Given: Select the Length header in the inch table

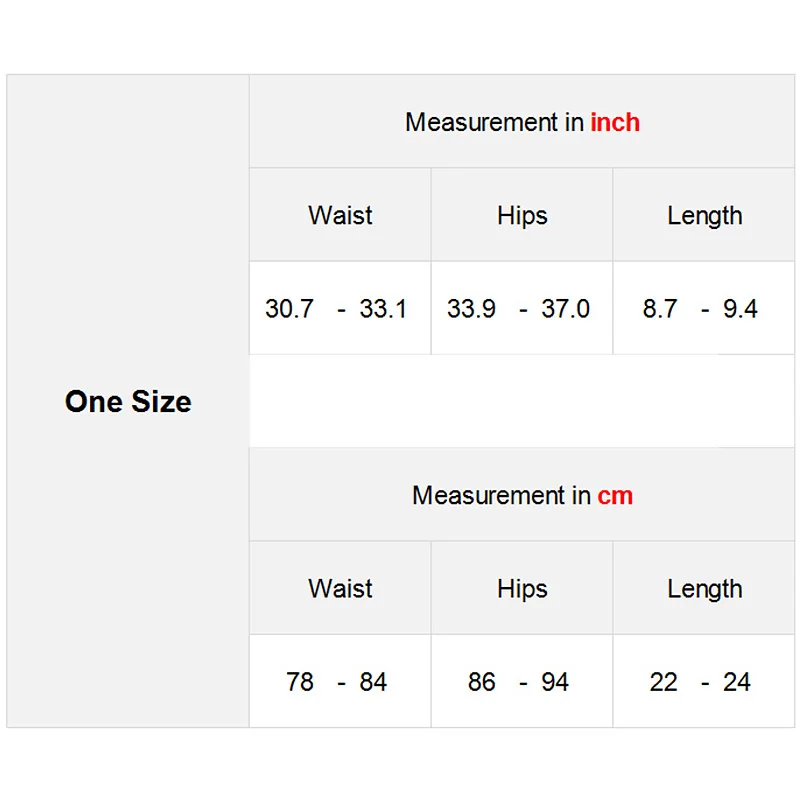Looking at the screenshot, I should point(705,216).
